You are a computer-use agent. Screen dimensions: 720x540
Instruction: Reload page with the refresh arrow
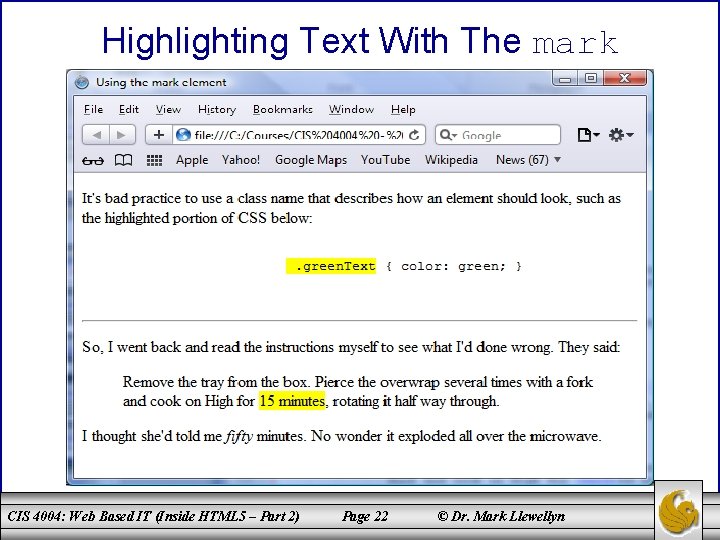pyautogui.click(x=414, y=135)
